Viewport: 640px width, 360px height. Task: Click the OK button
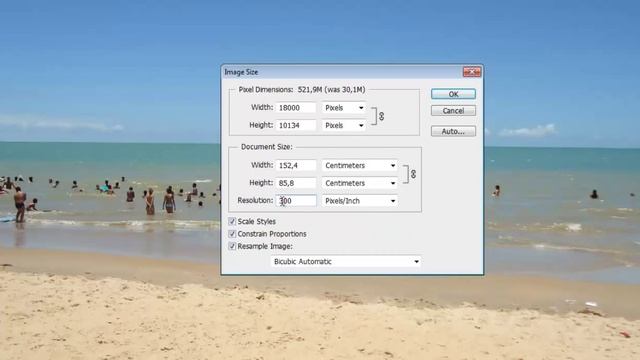(453, 94)
